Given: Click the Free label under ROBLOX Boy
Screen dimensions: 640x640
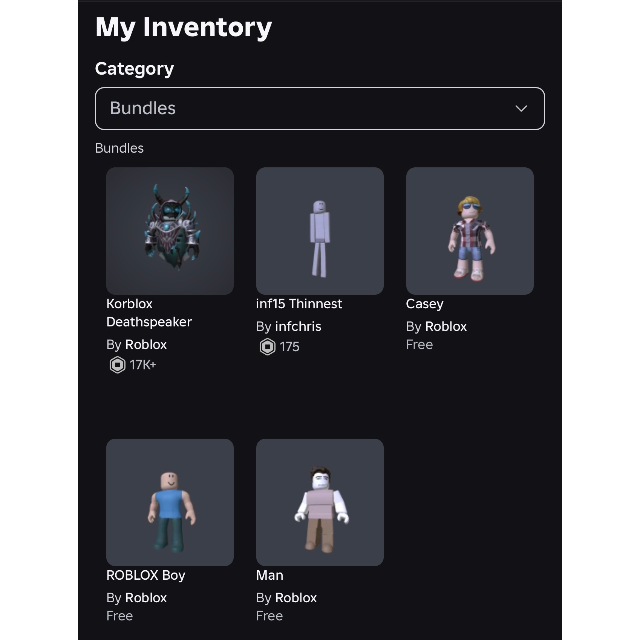Looking at the screenshot, I should (x=119, y=616).
